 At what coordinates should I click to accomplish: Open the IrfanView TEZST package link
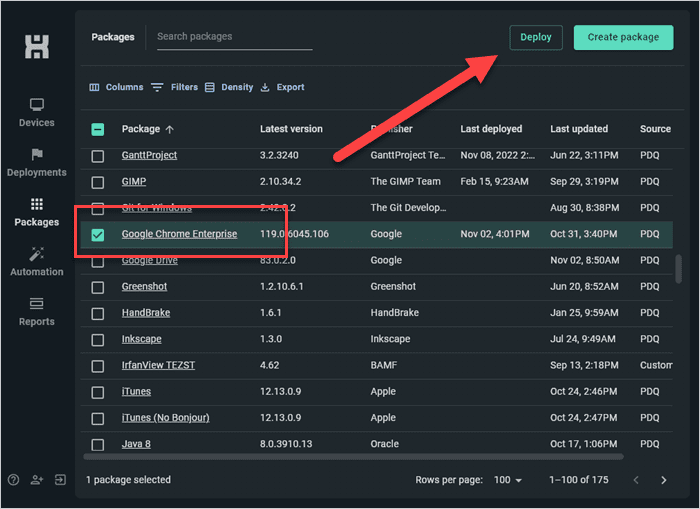[158, 365]
